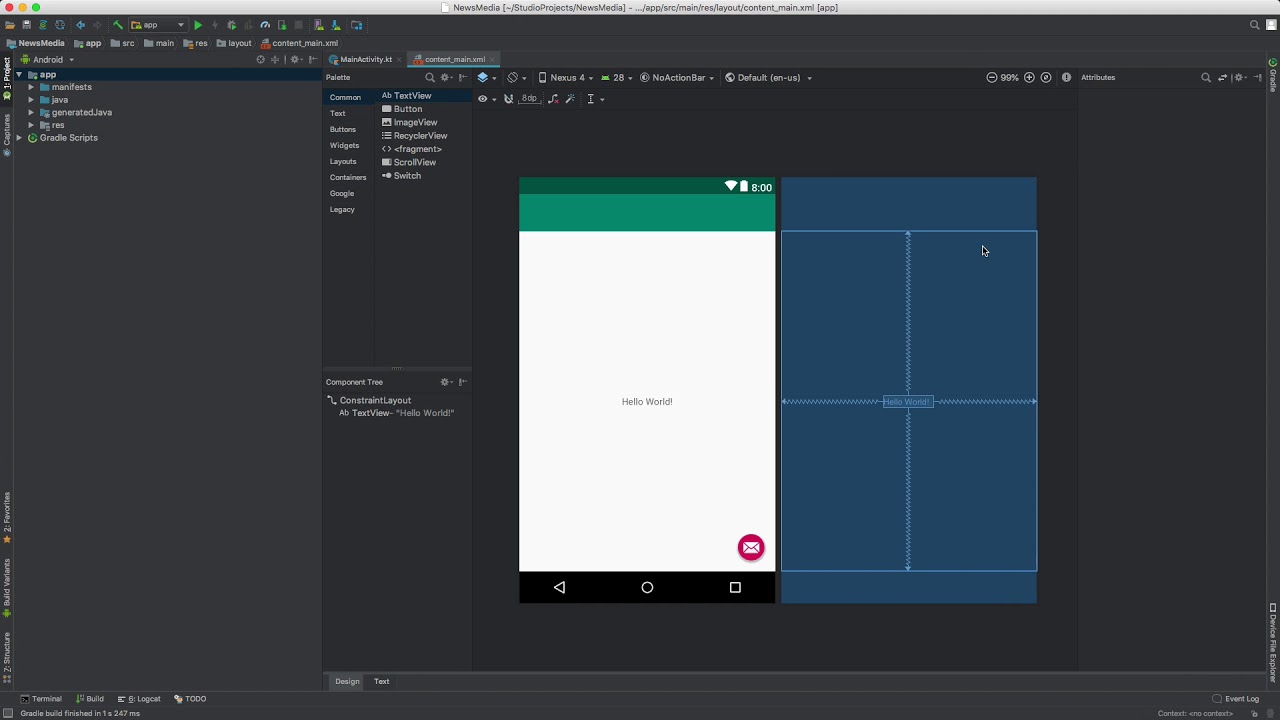Open the Build tool window
Screen dimensions: 1280x720
tap(90, 699)
